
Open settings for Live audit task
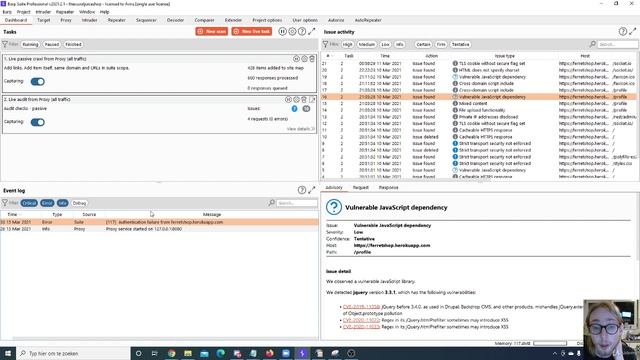296,100
